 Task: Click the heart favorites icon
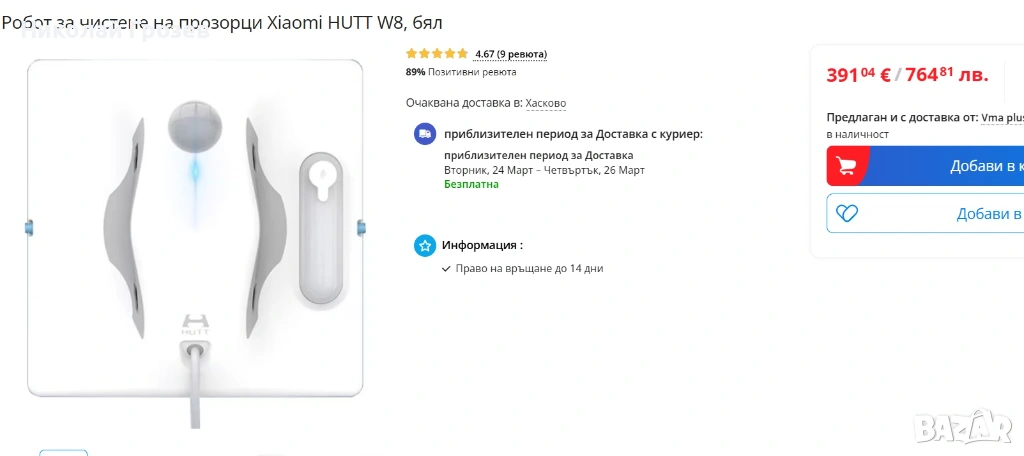coord(847,213)
